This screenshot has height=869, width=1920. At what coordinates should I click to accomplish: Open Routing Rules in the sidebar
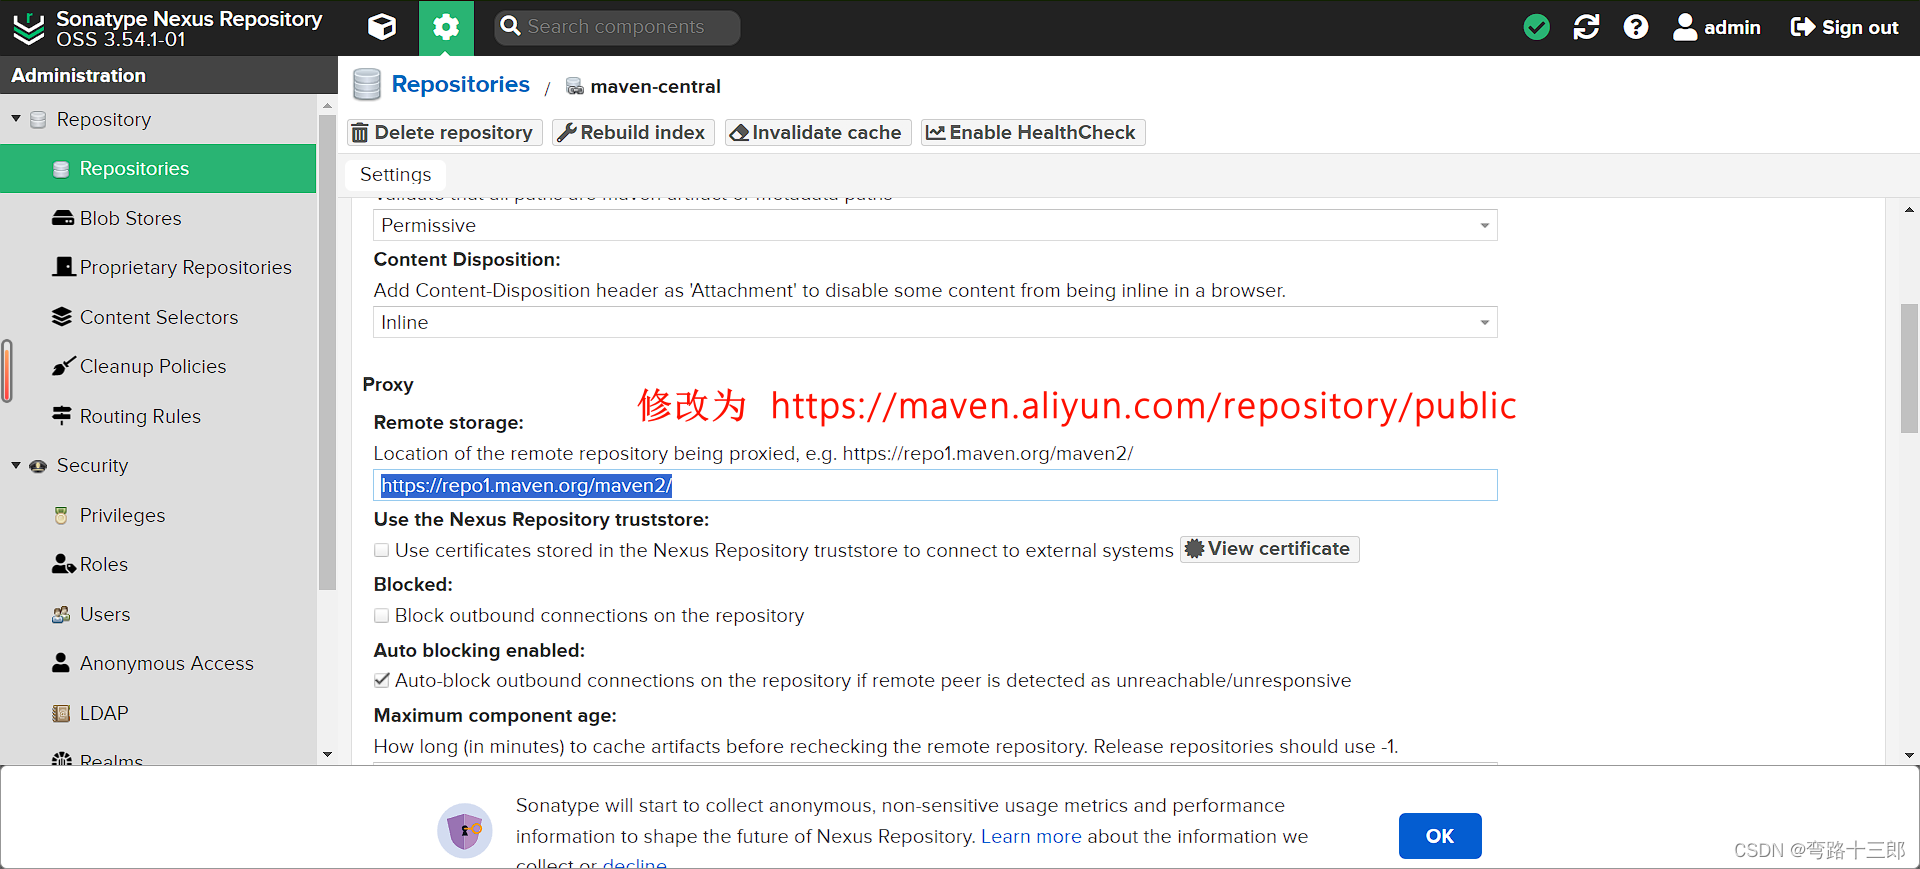click(158, 416)
